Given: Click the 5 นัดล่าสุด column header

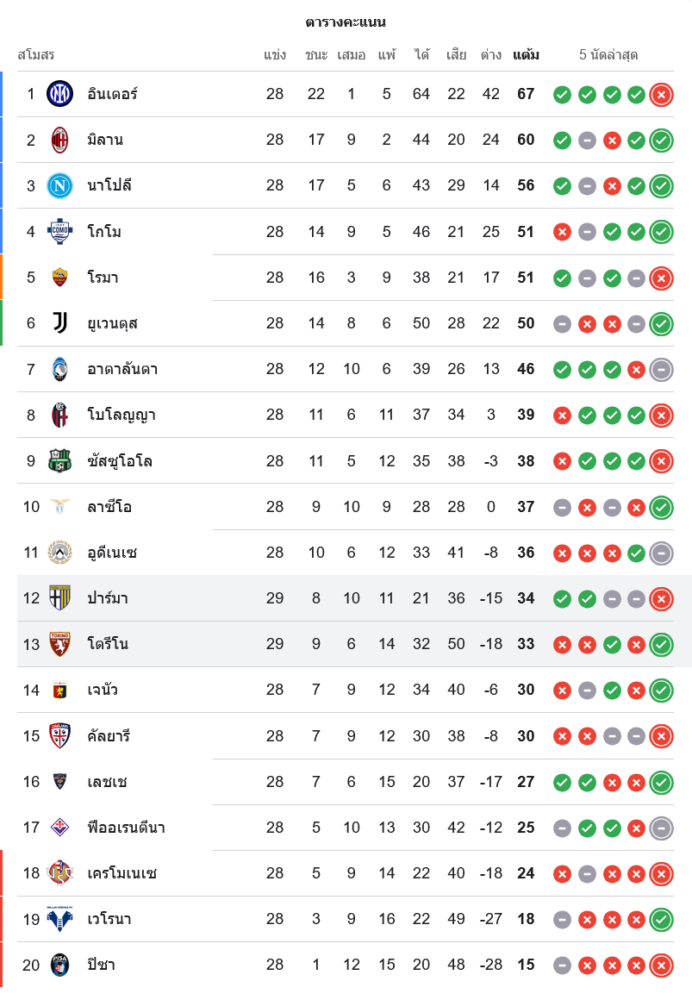Looking at the screenshot, I should [x=608, y=55].
